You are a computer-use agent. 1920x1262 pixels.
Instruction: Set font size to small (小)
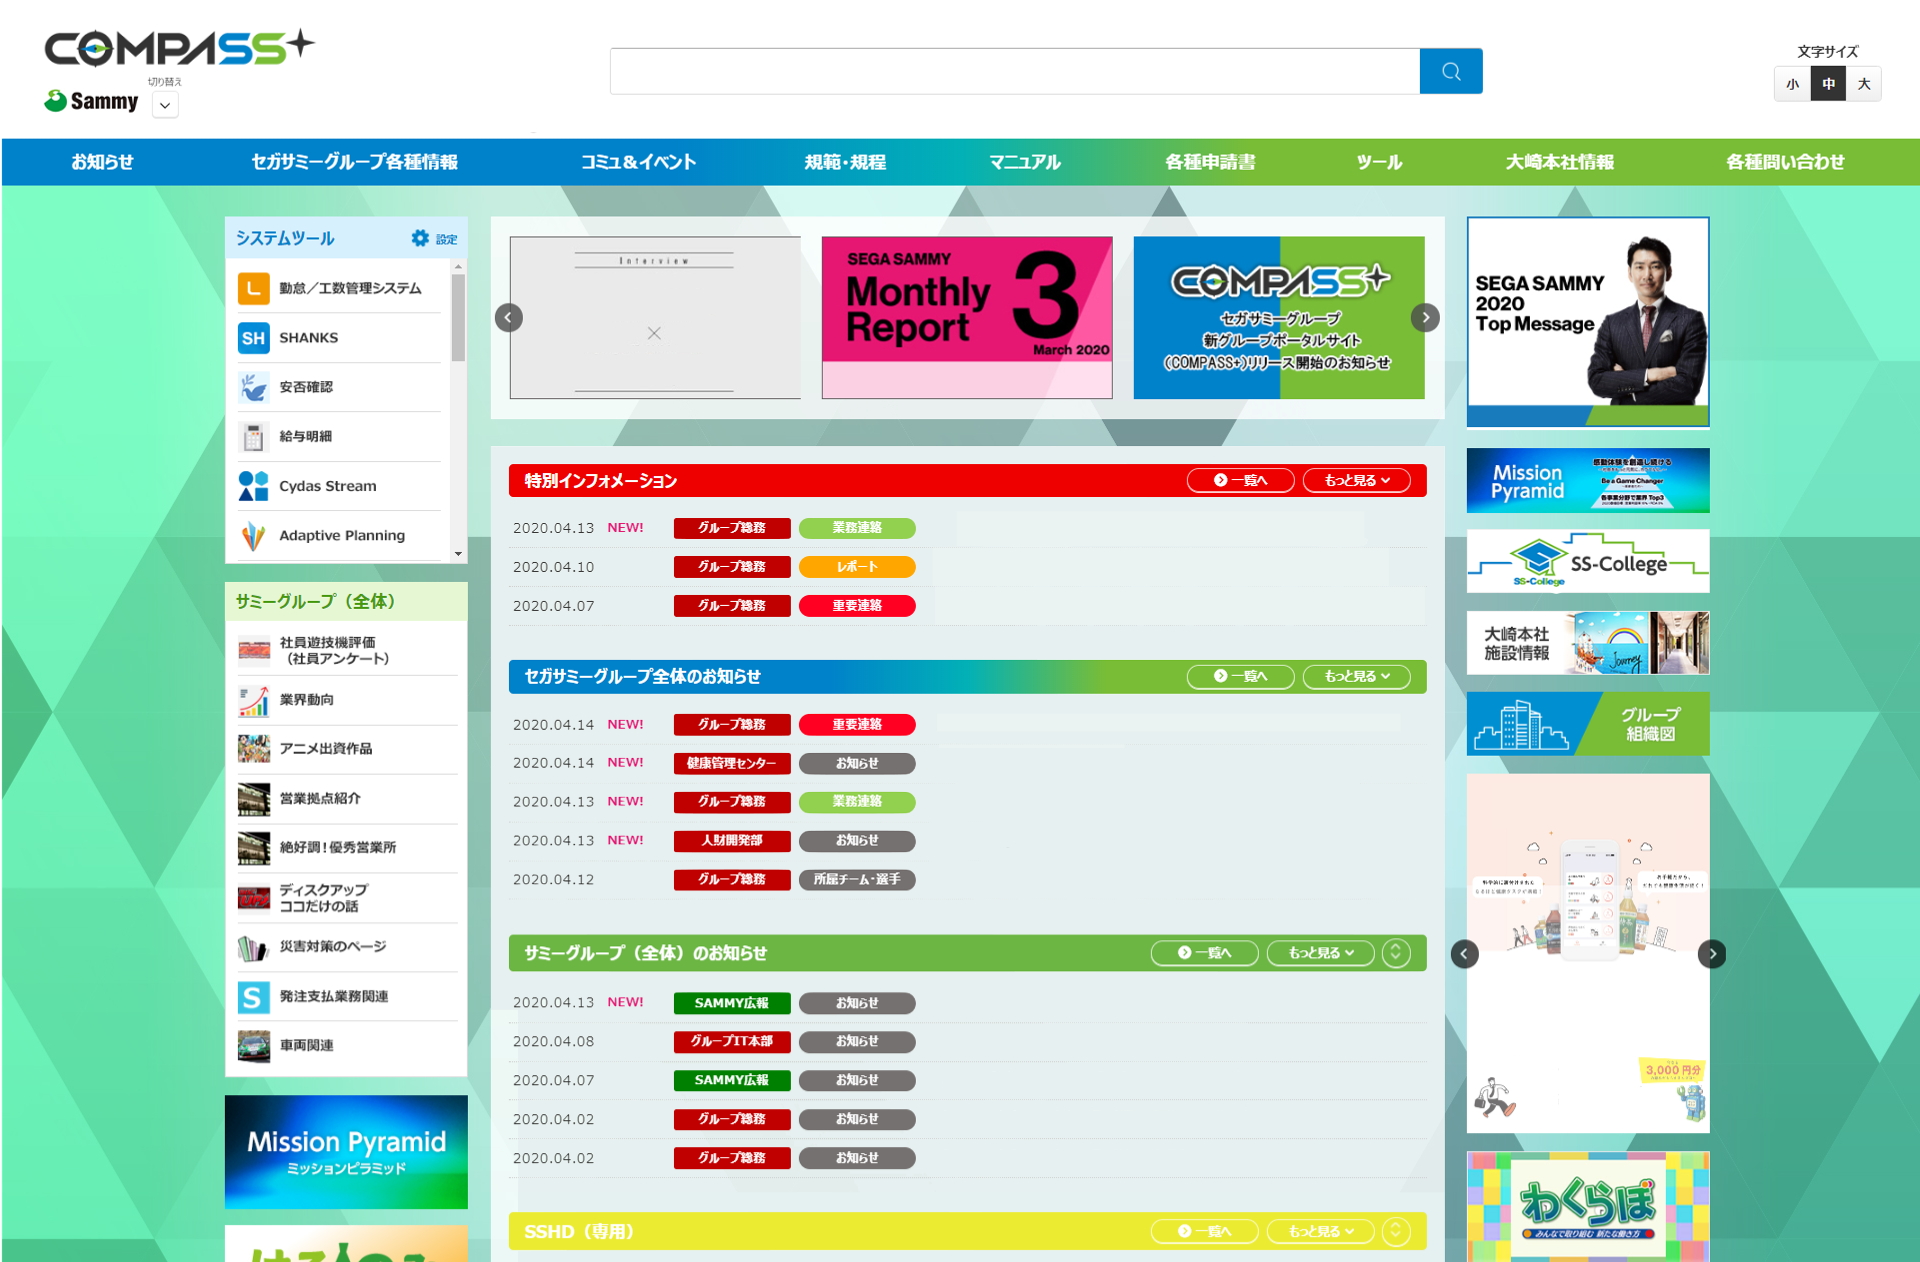coord(1792,84)
